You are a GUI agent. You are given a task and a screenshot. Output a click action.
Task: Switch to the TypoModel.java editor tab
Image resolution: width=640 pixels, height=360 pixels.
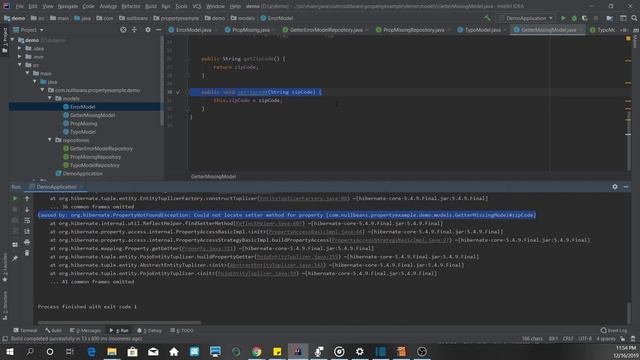tap(482, 30)
